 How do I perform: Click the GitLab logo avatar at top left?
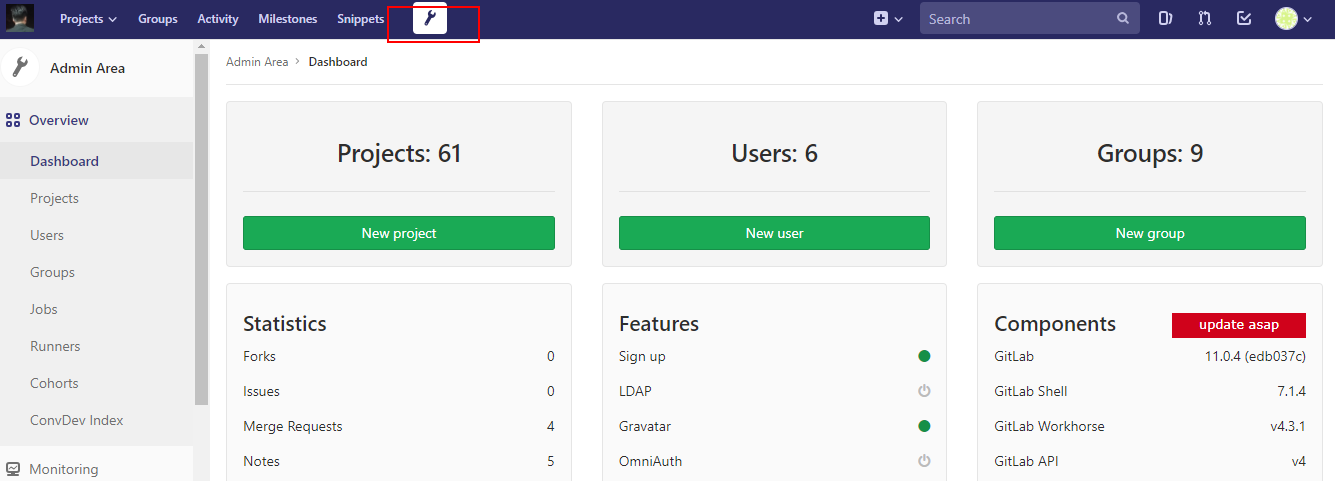pyautogui.click(x=20, y=18)
